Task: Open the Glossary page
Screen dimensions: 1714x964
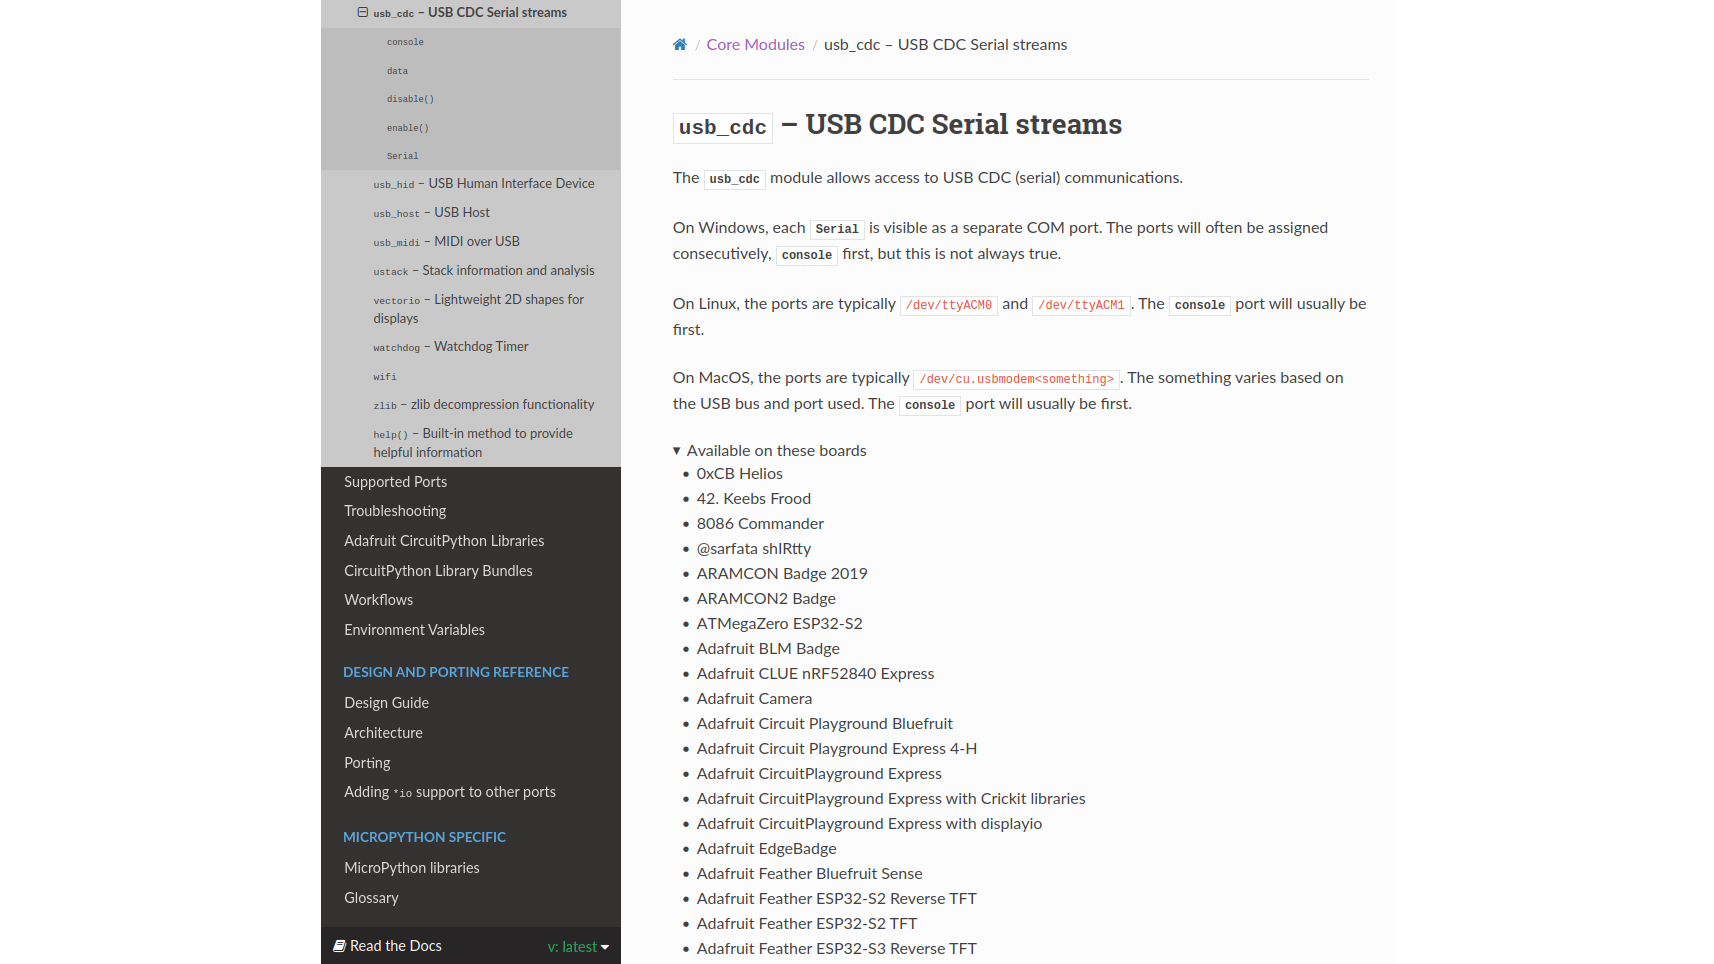Action: coord(371,898)
